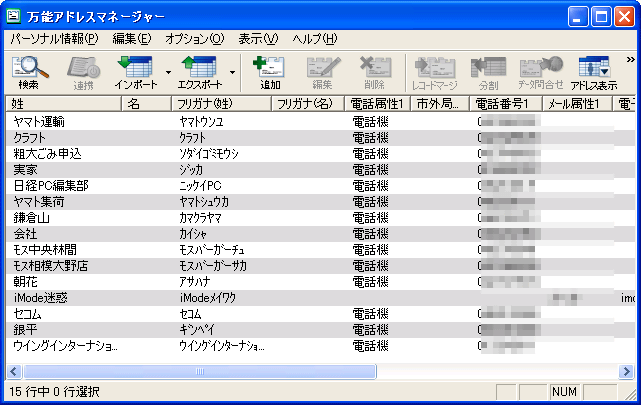Click the 連携 toolbar icon

[83, 73]
